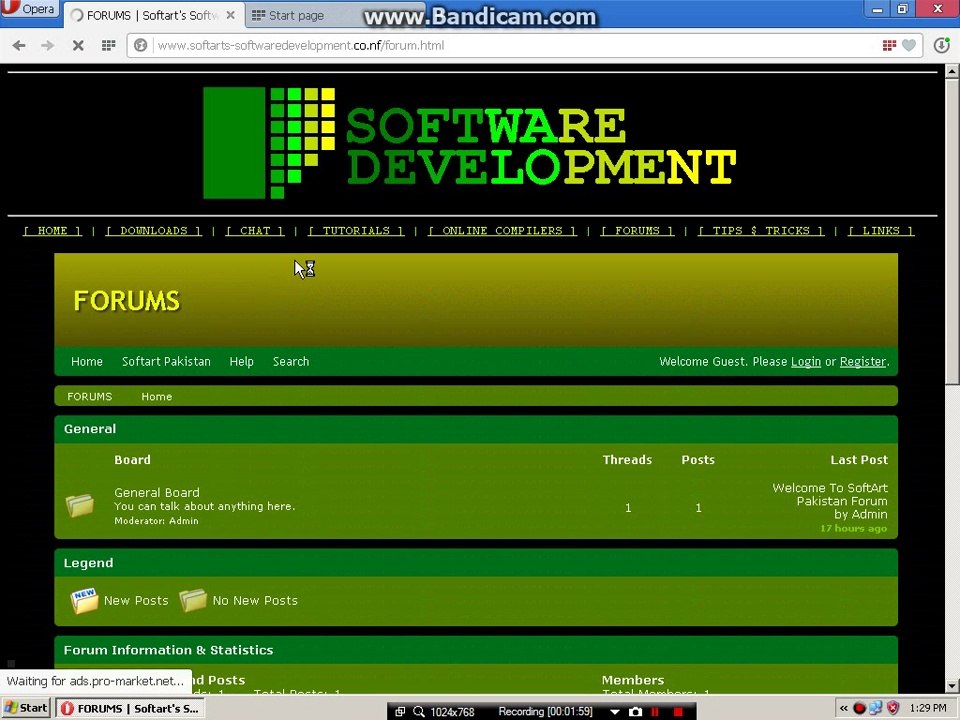Click the red Speed Dial add icon in address bar

coord(889,45)
